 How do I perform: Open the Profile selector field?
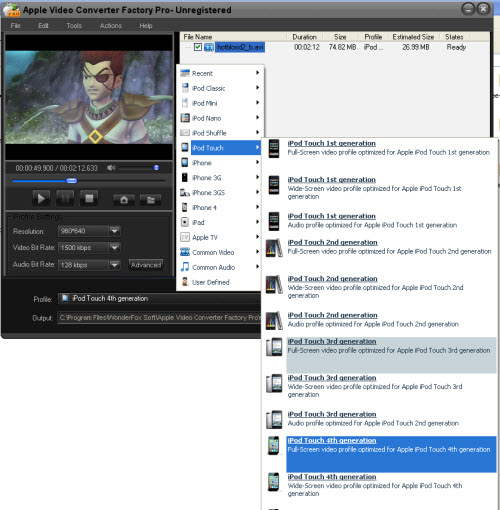[159, 298]
